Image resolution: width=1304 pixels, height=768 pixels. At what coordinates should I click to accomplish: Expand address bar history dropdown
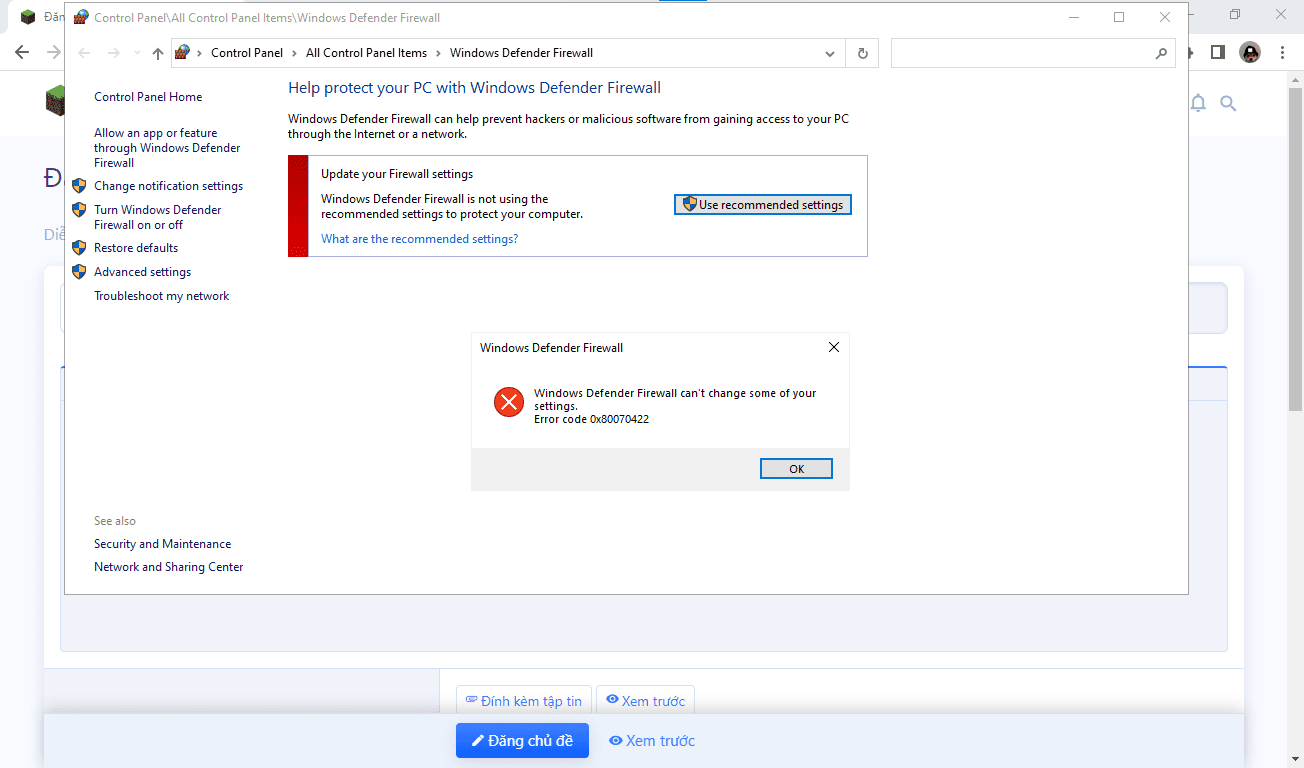(829, 53)
